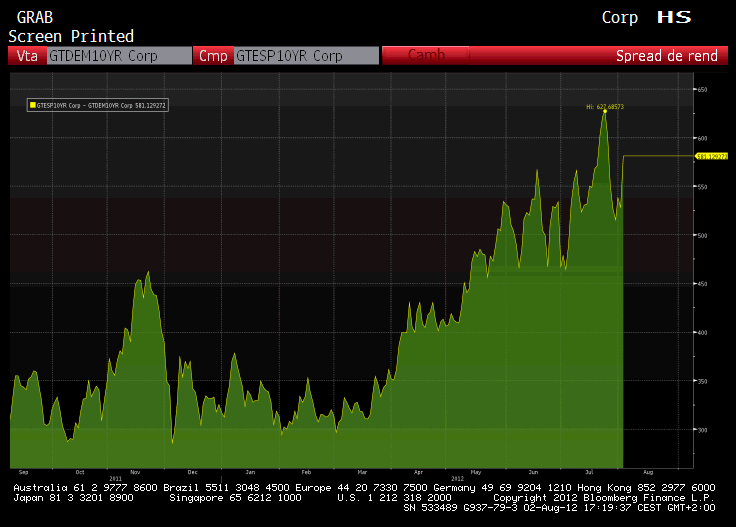736x527 pixels.
Task: Click the Nov label on time axis
Action: (134, 471)
